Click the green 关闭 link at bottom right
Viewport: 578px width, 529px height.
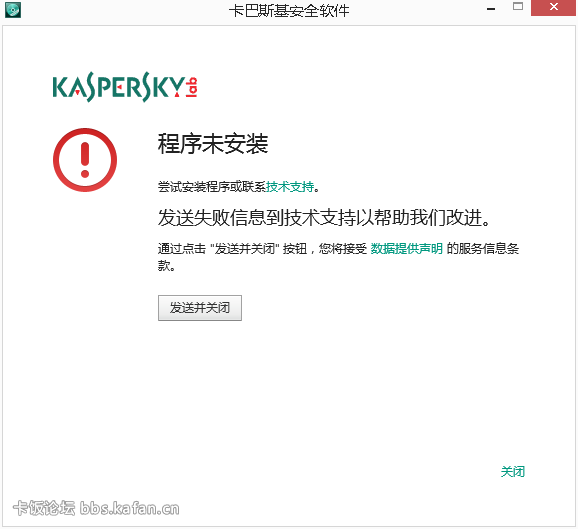tap(512, 471)
